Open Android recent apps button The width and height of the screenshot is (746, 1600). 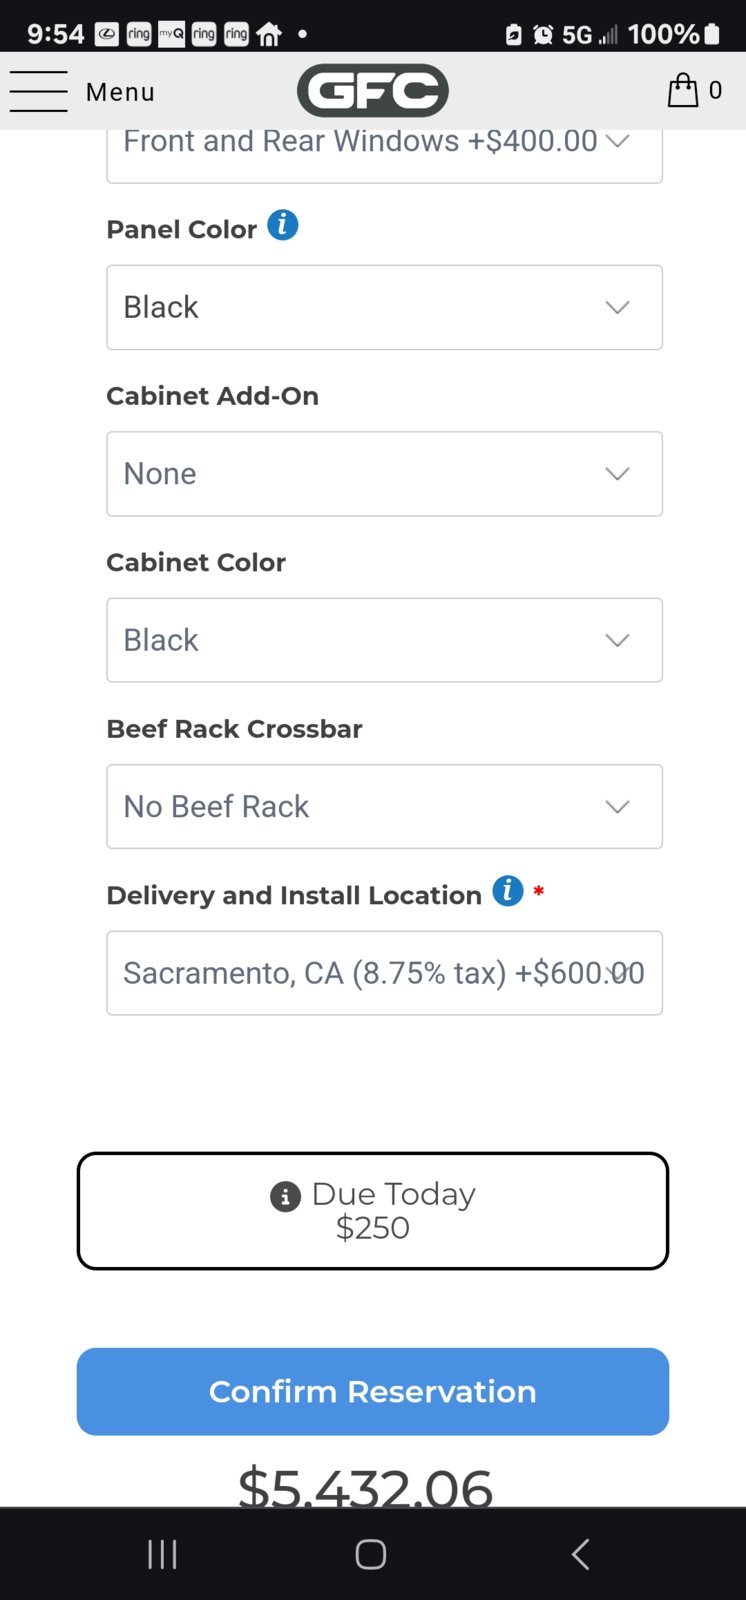(162, 1554)
